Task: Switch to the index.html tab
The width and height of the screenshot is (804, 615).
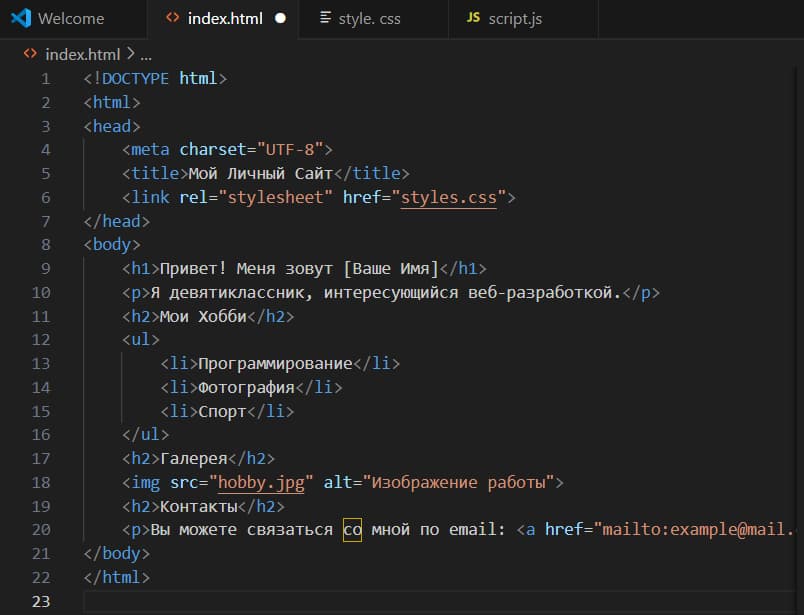Action: (223, 19)
